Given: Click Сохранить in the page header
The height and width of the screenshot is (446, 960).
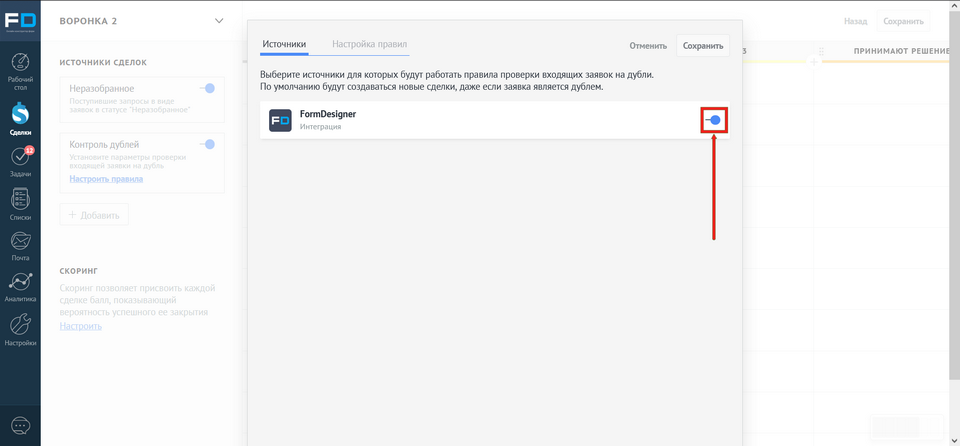Looking at the screenshot, I should [x=903, y=21].
